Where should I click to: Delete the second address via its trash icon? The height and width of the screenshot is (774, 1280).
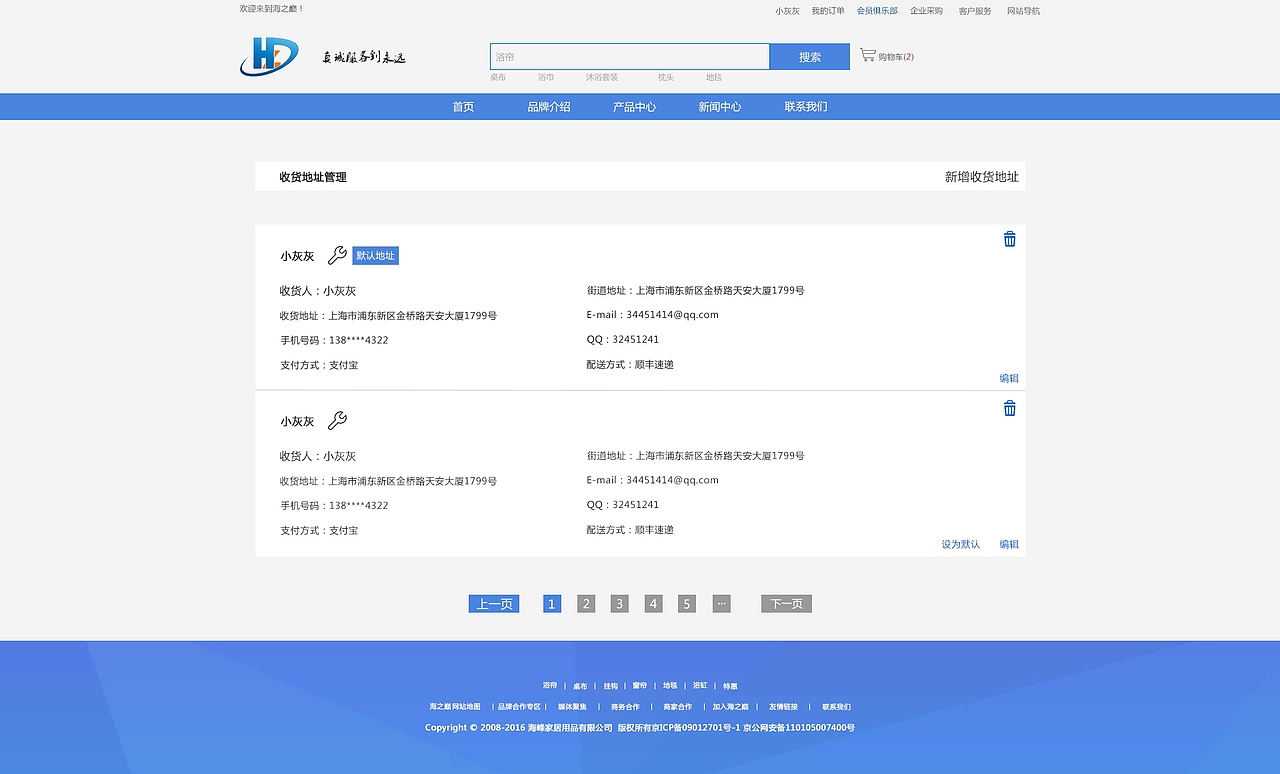pos(1009,408)
